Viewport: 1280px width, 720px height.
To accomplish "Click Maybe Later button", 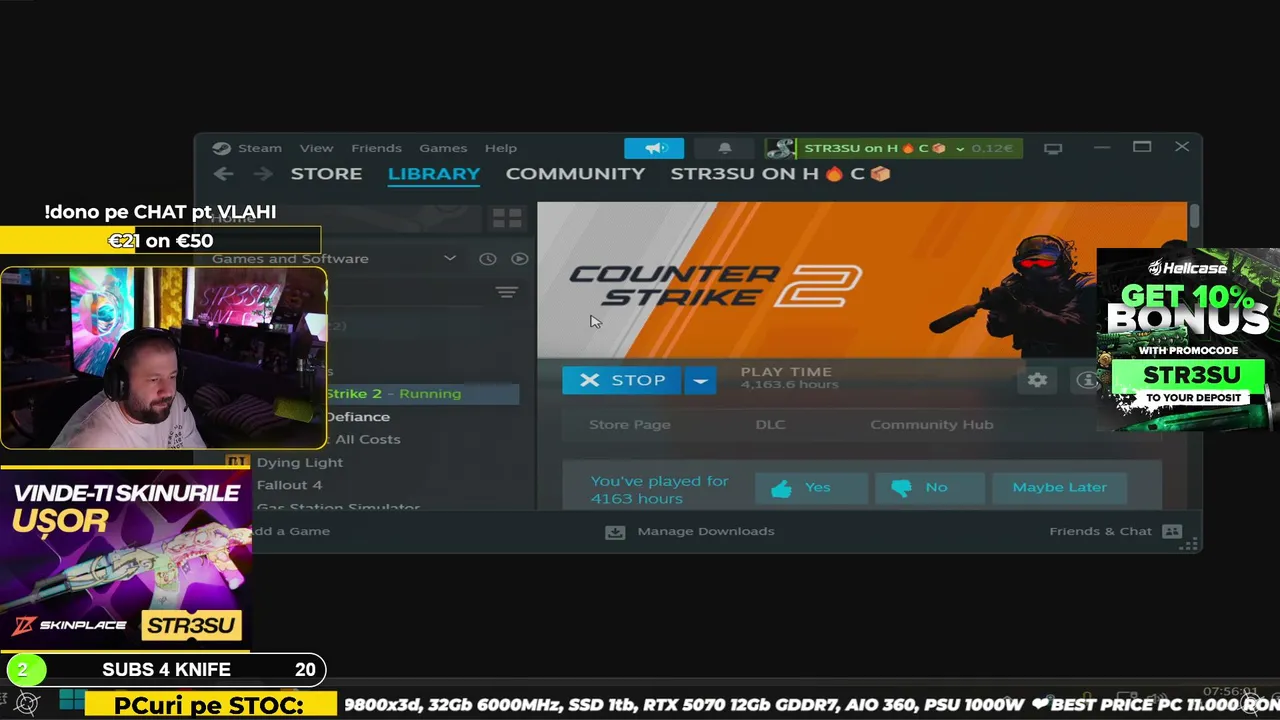I will click(1059, 487).
